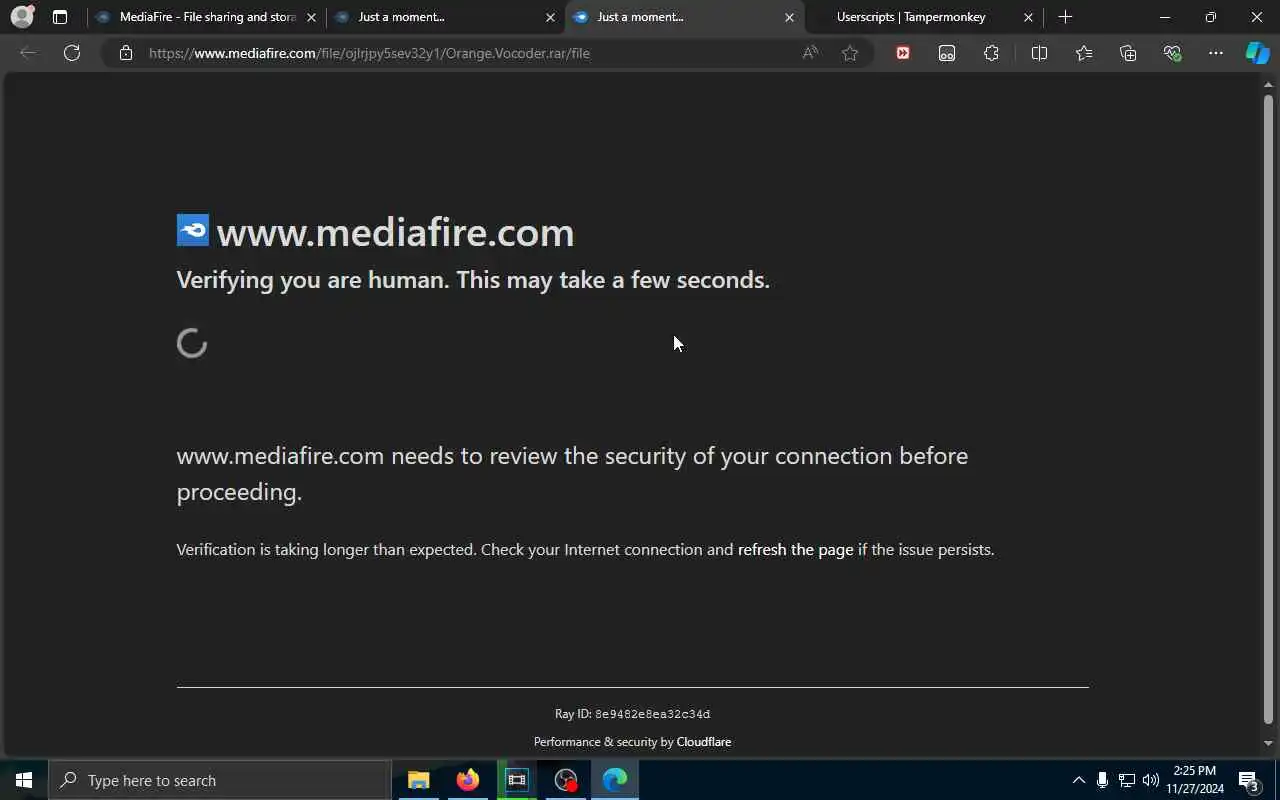Click the page scrollbar up arrow
The image size is (1280, 800).
1268,85
